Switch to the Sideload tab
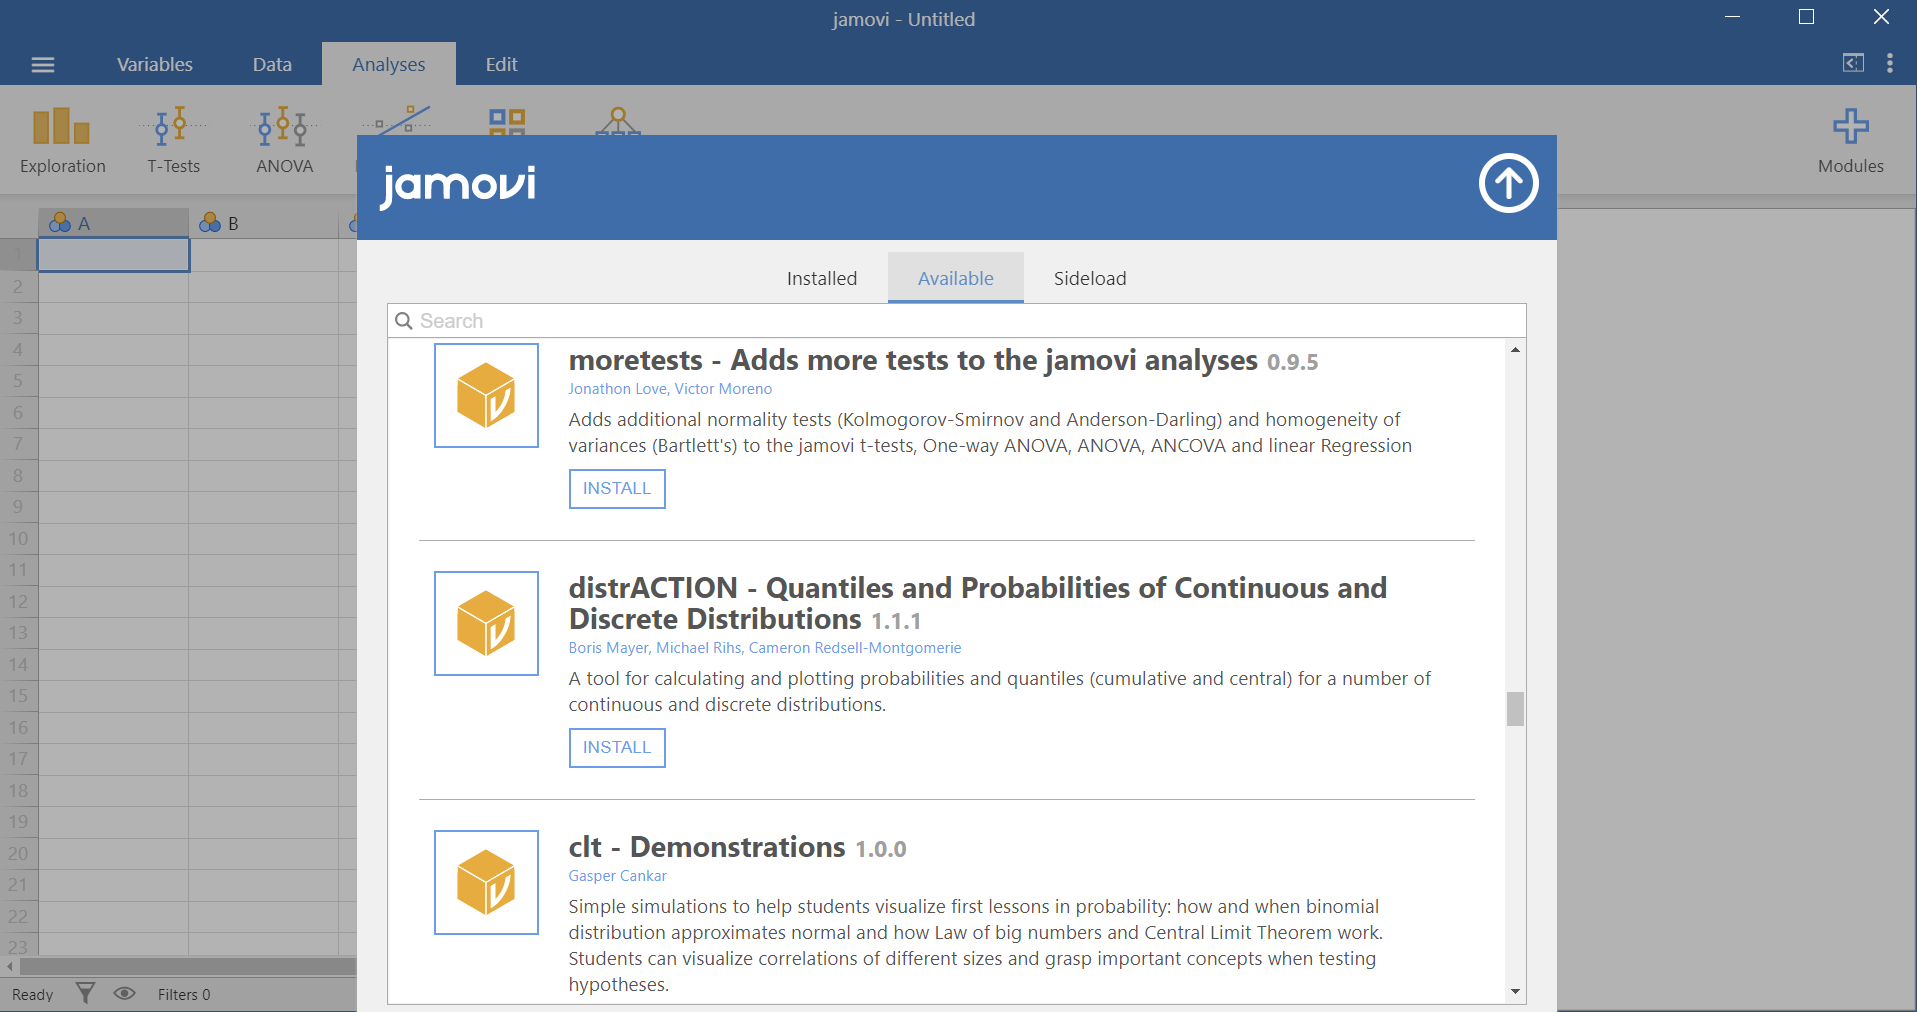 coord(1089,278)
